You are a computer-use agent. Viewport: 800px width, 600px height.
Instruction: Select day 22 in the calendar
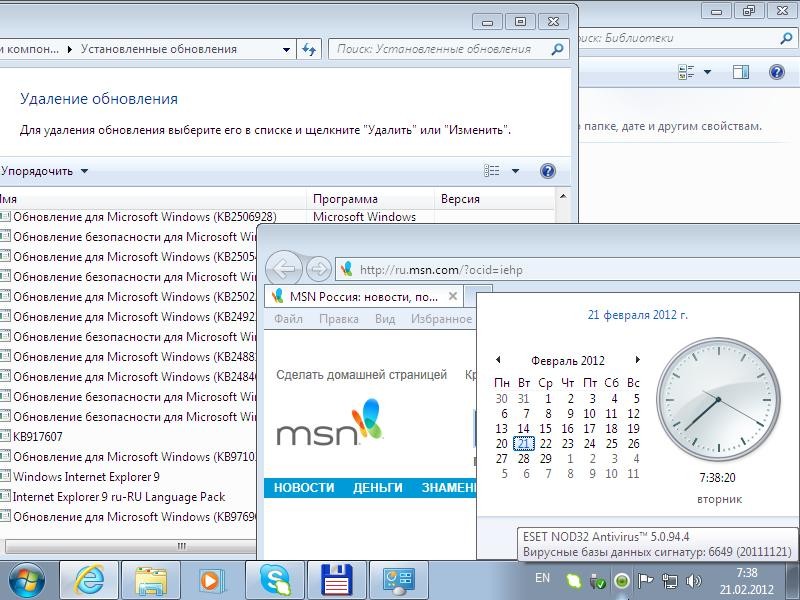coord(545,444)
